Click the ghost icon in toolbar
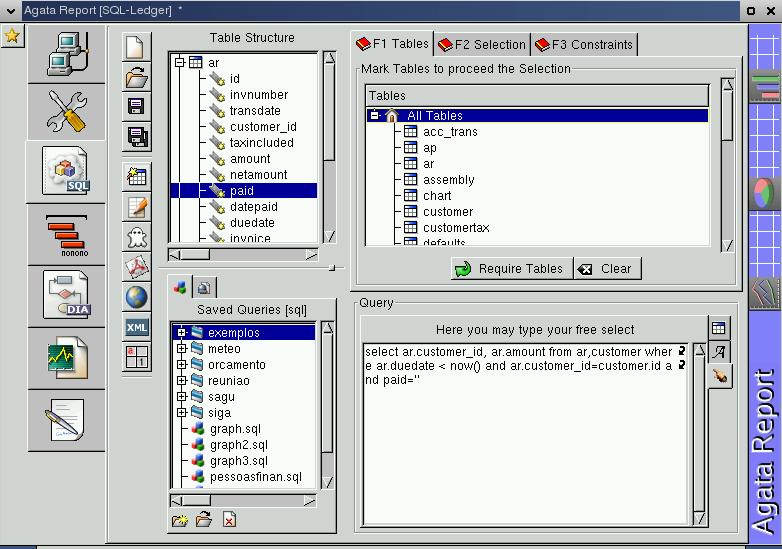782x549 pixels. tap(137, 237)
